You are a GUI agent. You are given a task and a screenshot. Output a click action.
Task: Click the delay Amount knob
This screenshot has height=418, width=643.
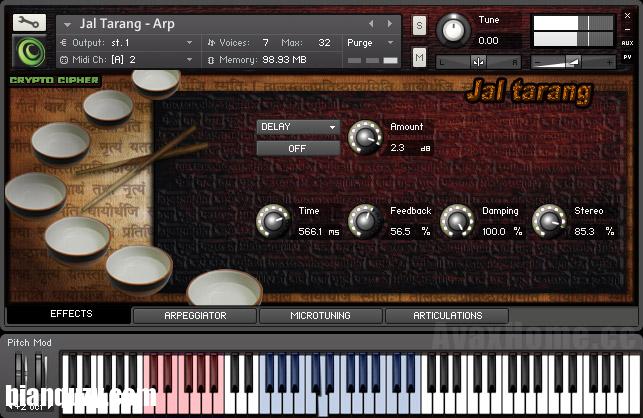tap(365, 137)
